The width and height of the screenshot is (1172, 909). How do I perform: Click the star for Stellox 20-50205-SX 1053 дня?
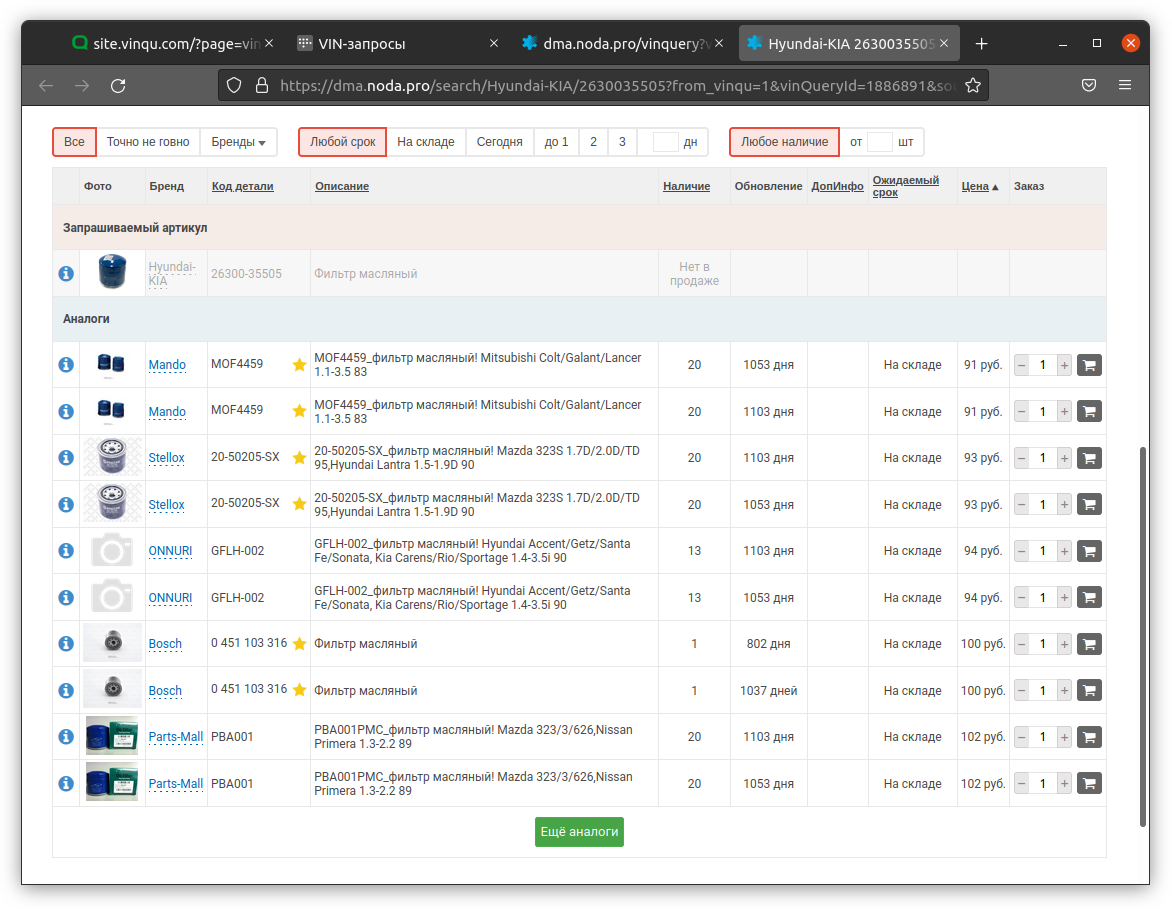299,504
